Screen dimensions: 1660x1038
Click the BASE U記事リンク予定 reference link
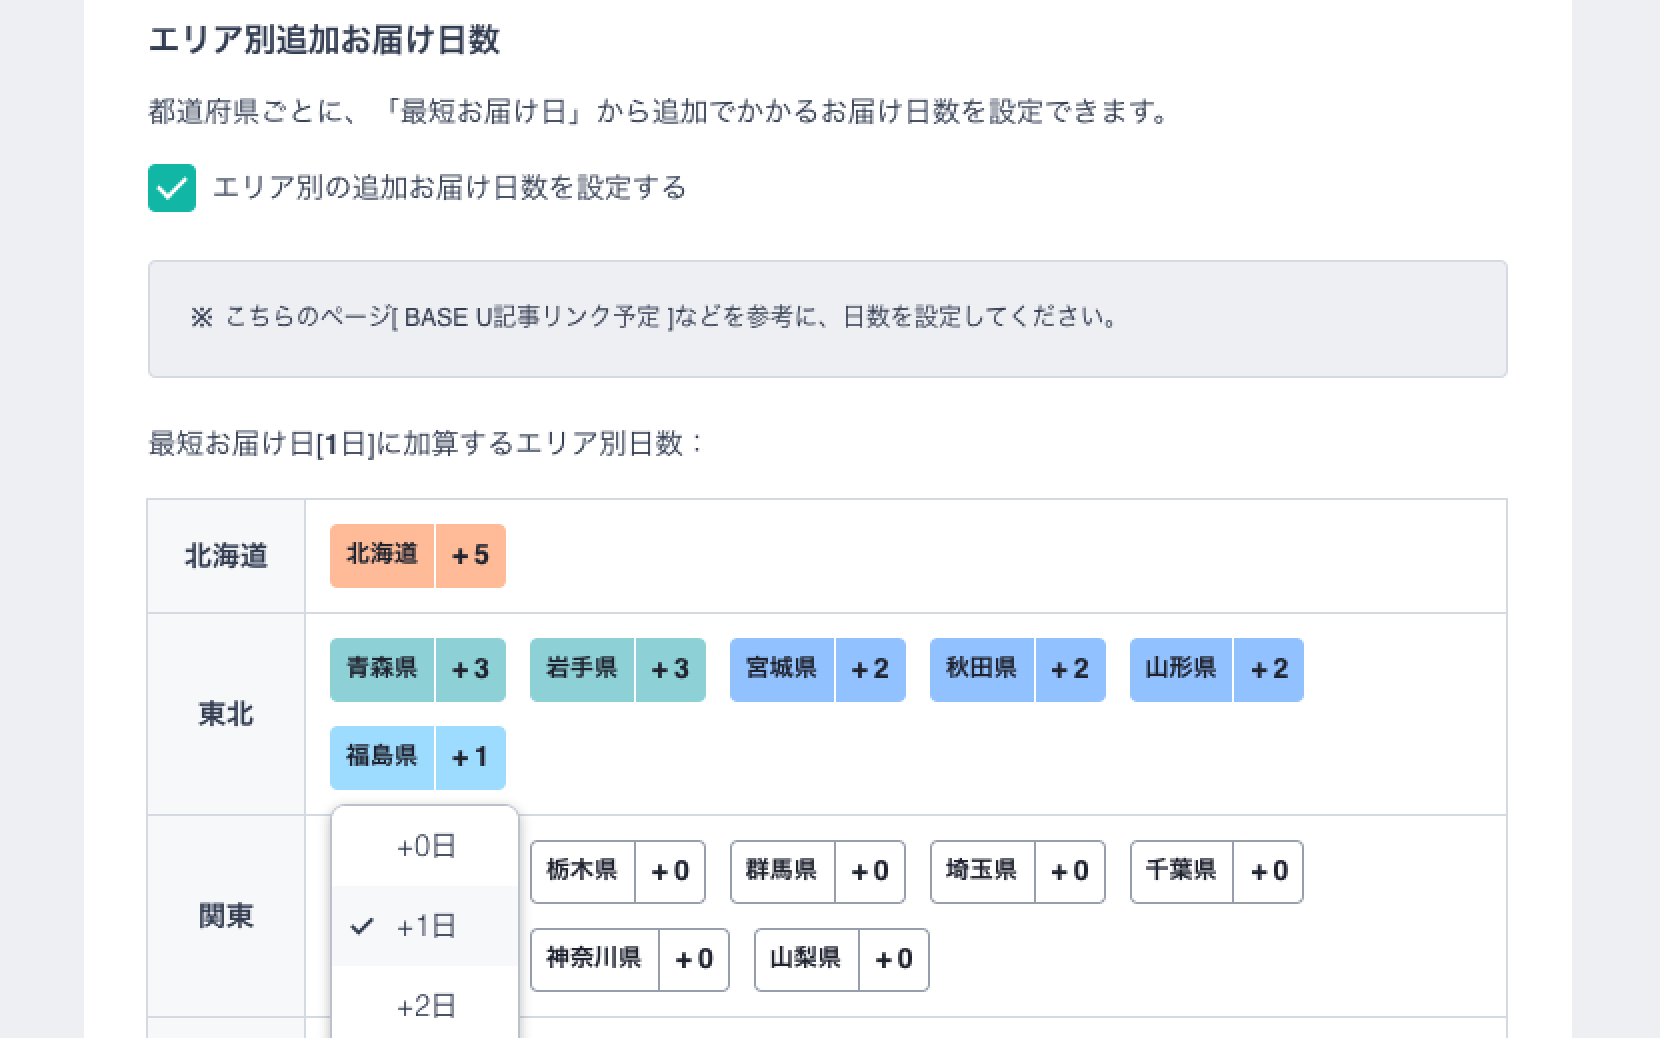point(532,318)
